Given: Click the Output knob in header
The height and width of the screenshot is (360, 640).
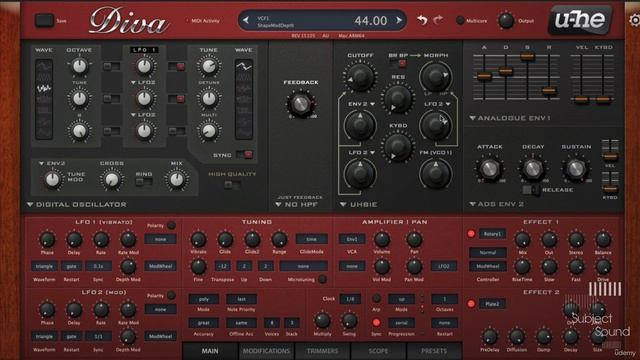Looking at the screenshot, I should [x=506, y=20].
